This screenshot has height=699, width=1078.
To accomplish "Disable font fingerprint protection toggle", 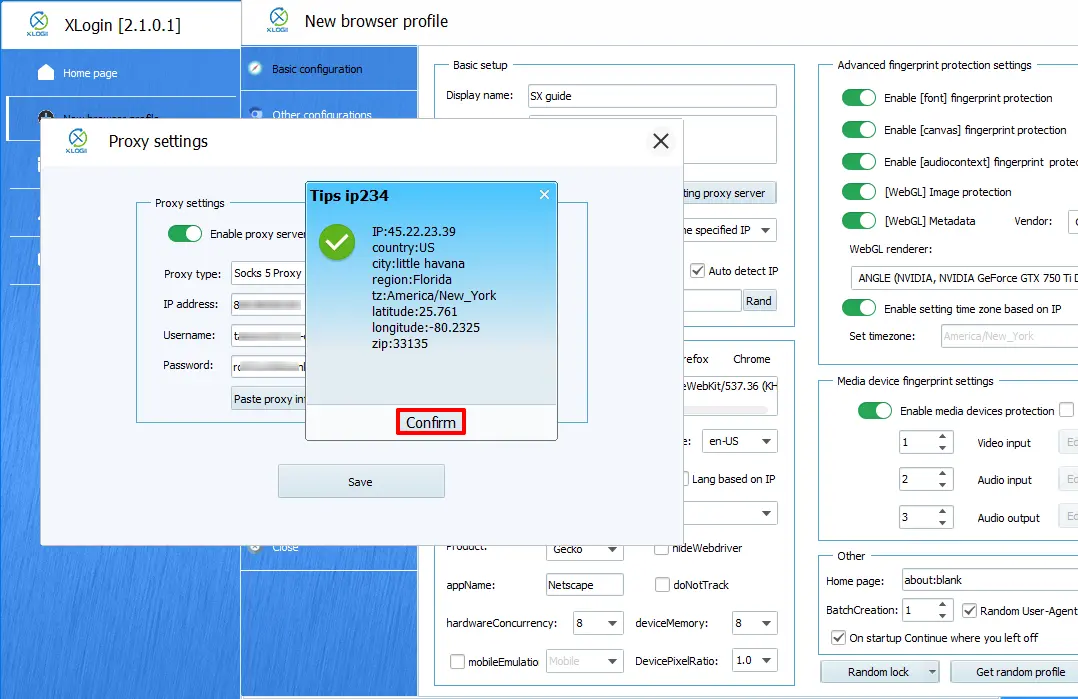I will tap(858, 98).
